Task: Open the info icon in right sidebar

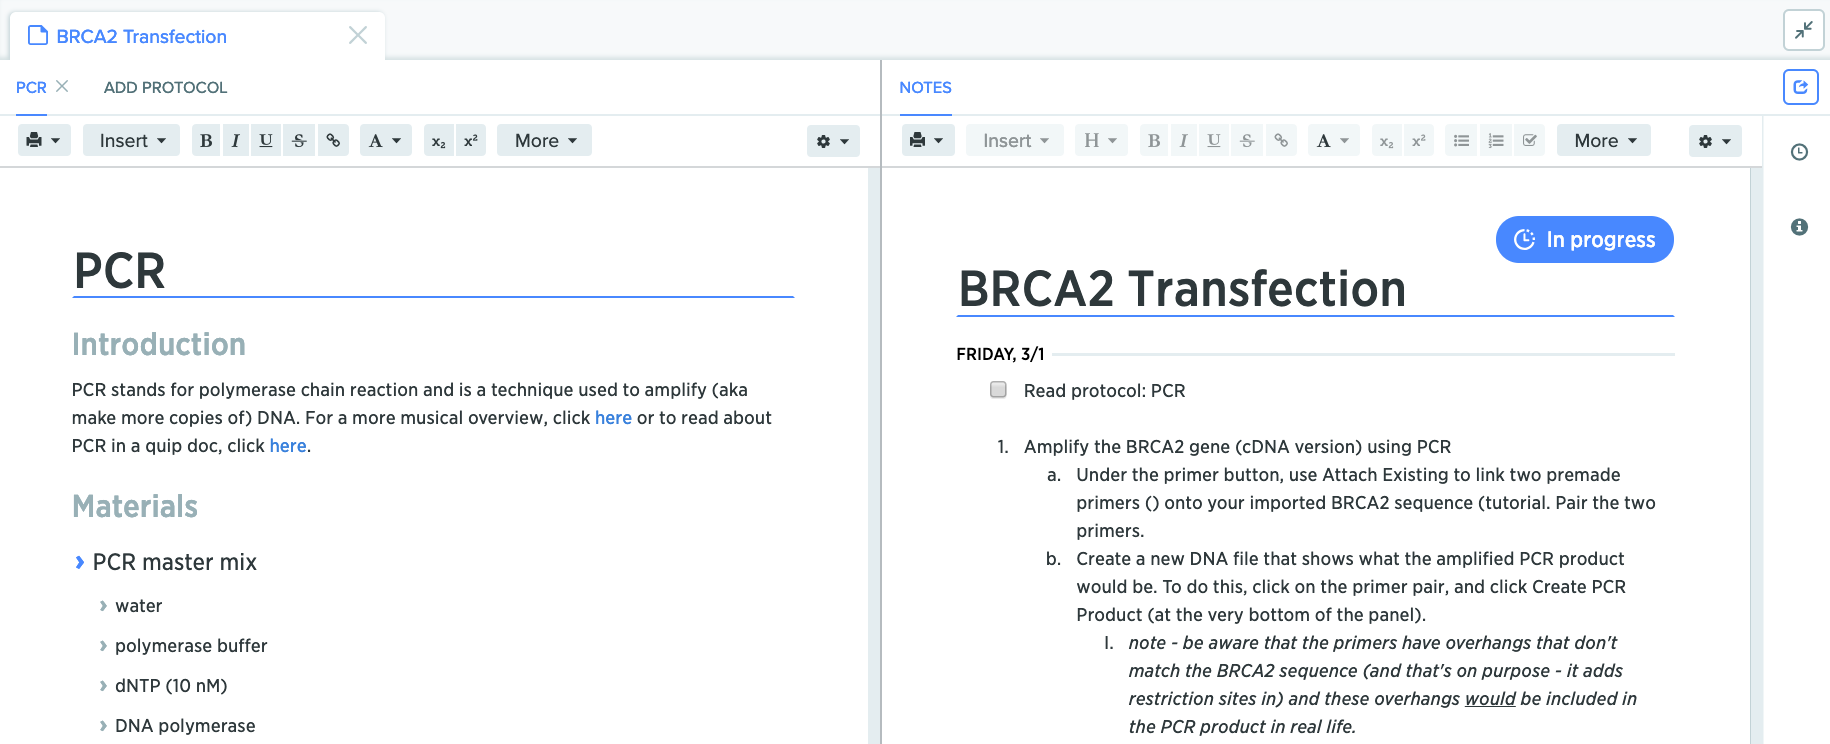Action: point(1799,227)
